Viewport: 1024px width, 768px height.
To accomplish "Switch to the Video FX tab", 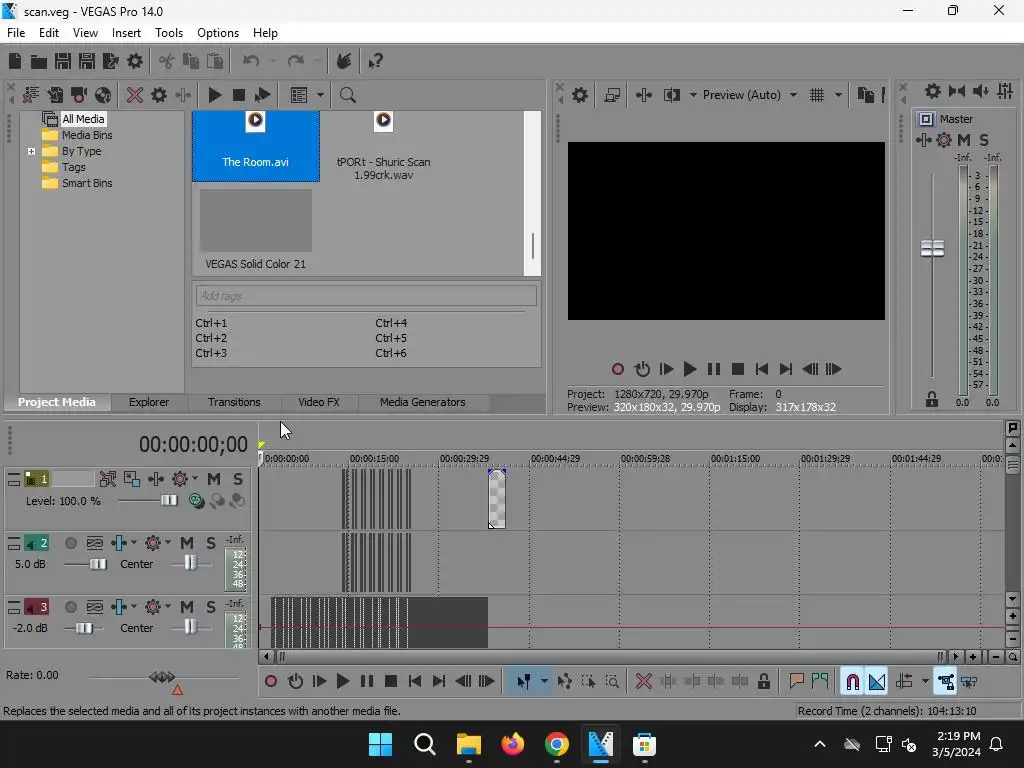I will click(319, 402).
